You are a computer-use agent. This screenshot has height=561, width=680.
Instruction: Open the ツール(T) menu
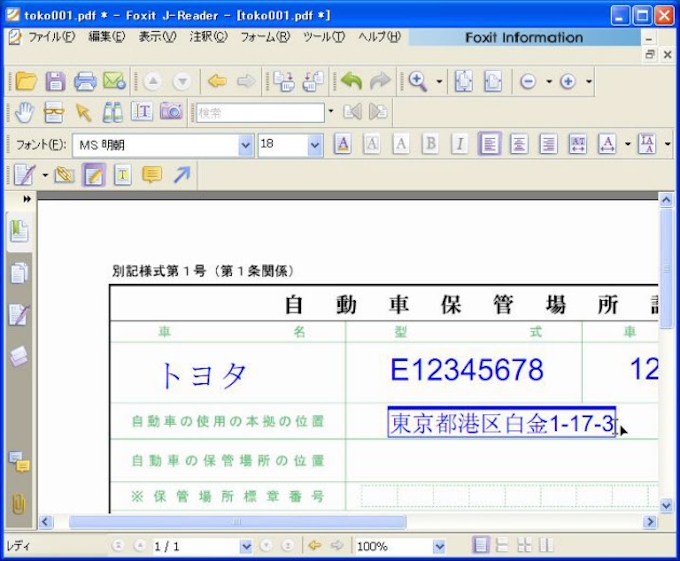323,37
